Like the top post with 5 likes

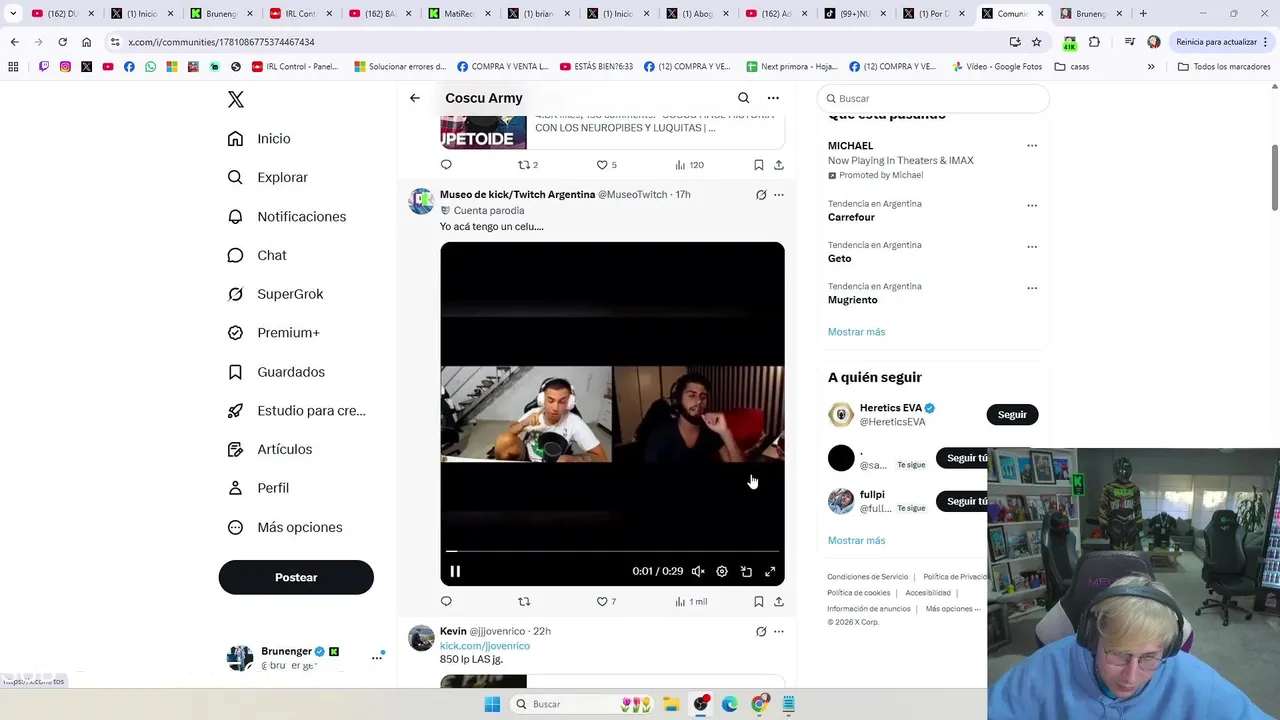pyautogui.click(x=606, y=165)
